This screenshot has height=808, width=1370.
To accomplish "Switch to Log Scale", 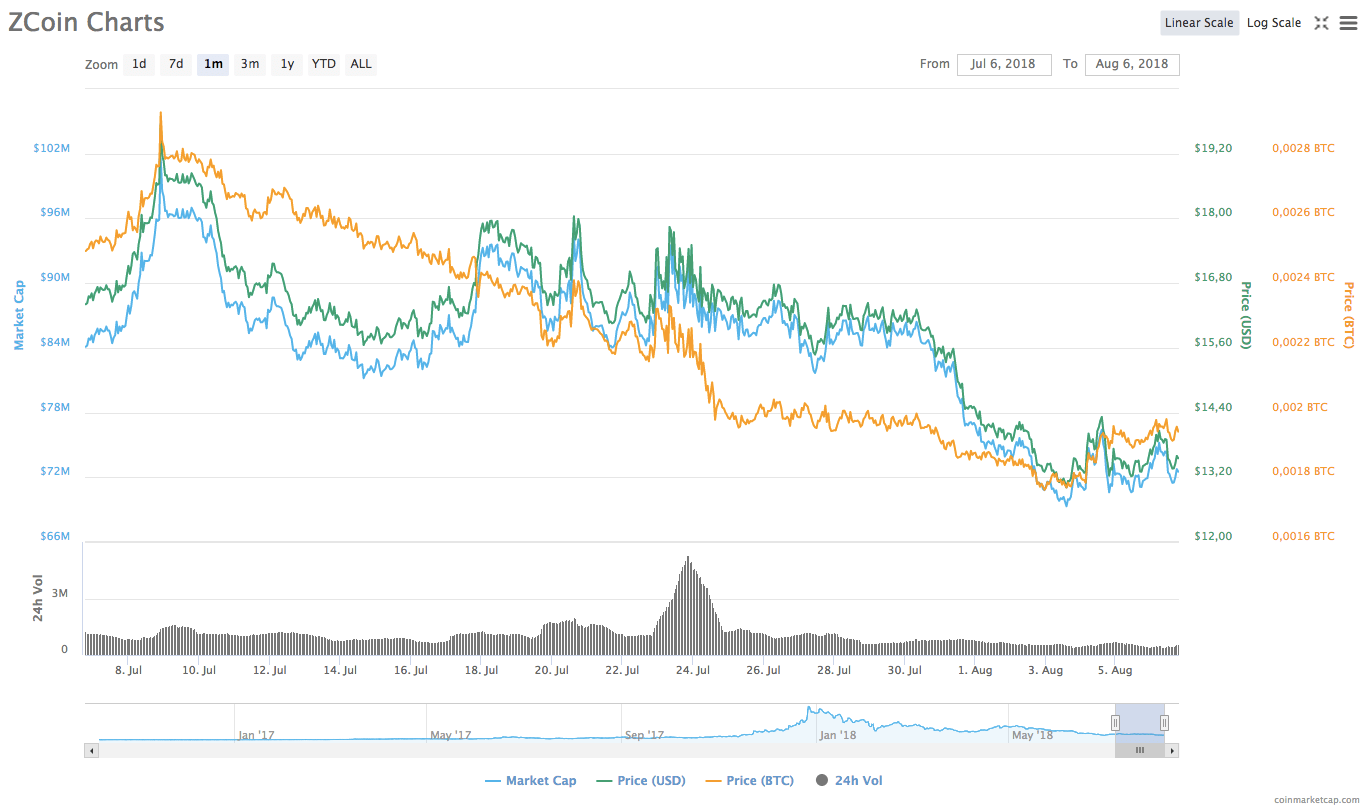I will [1274, 23].
